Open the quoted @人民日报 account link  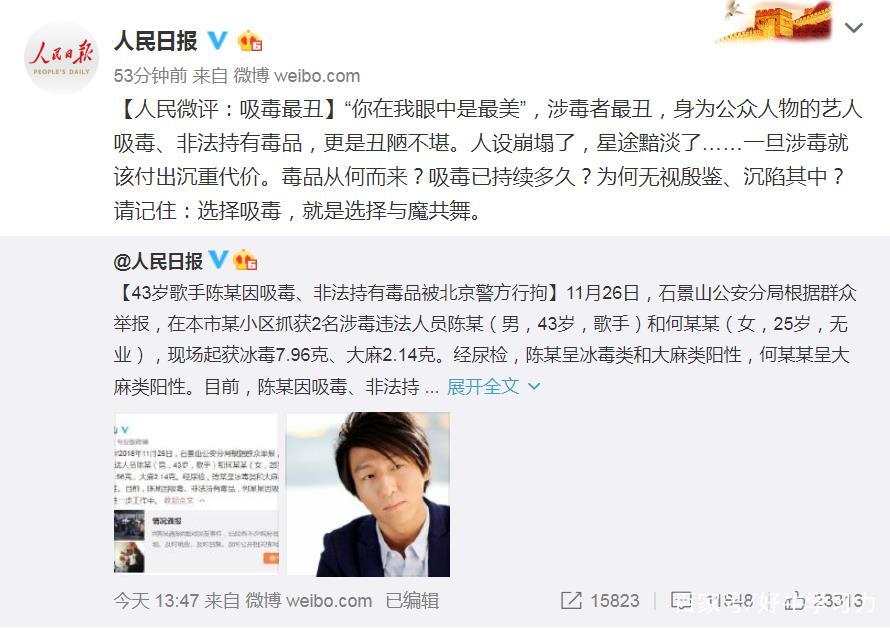coord(158,261)
